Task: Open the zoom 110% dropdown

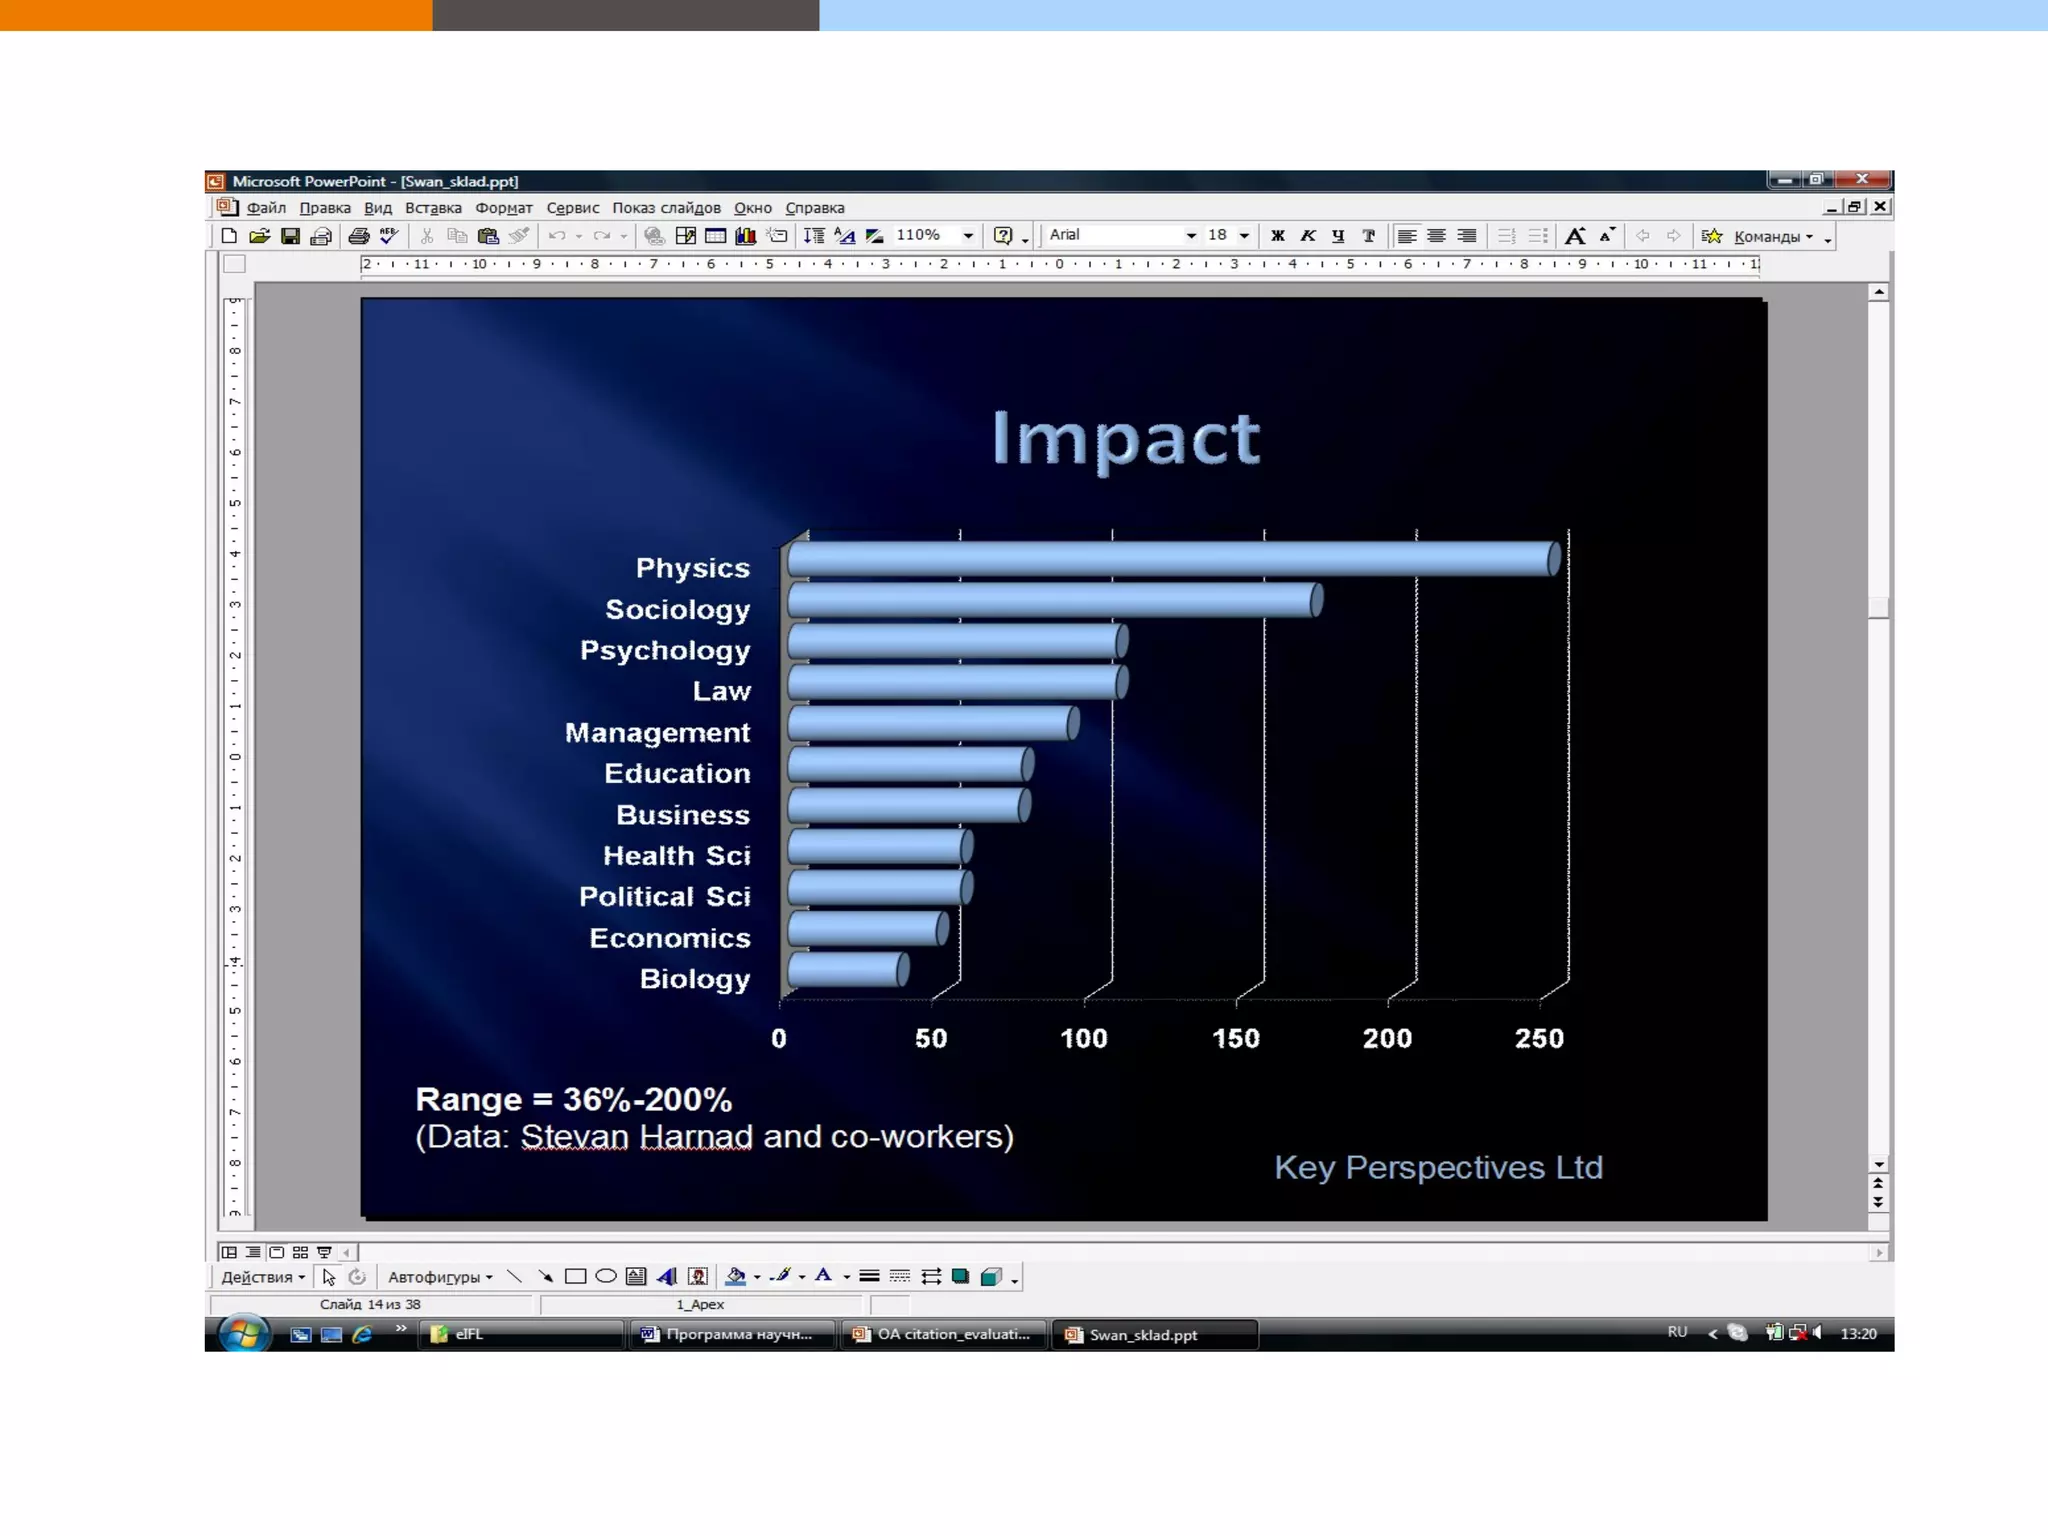Action: pyautogui.click(x=968, y=236)
